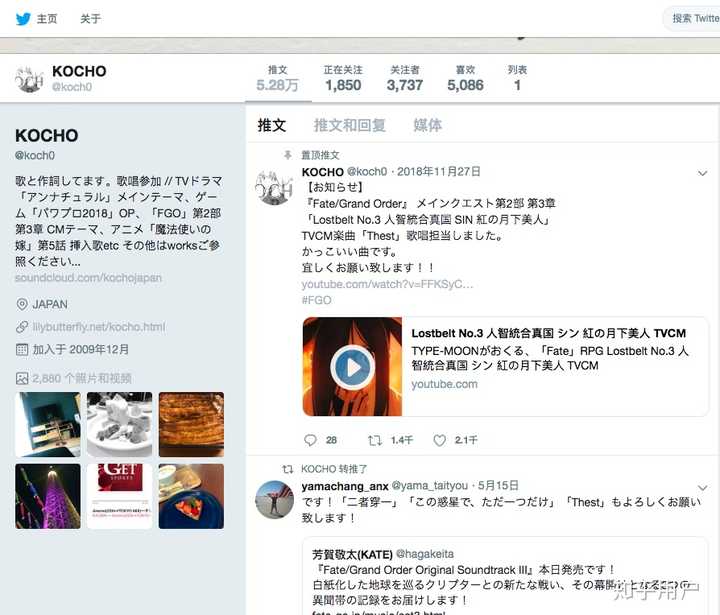Open the purple lit tower thumbnail

48,496
